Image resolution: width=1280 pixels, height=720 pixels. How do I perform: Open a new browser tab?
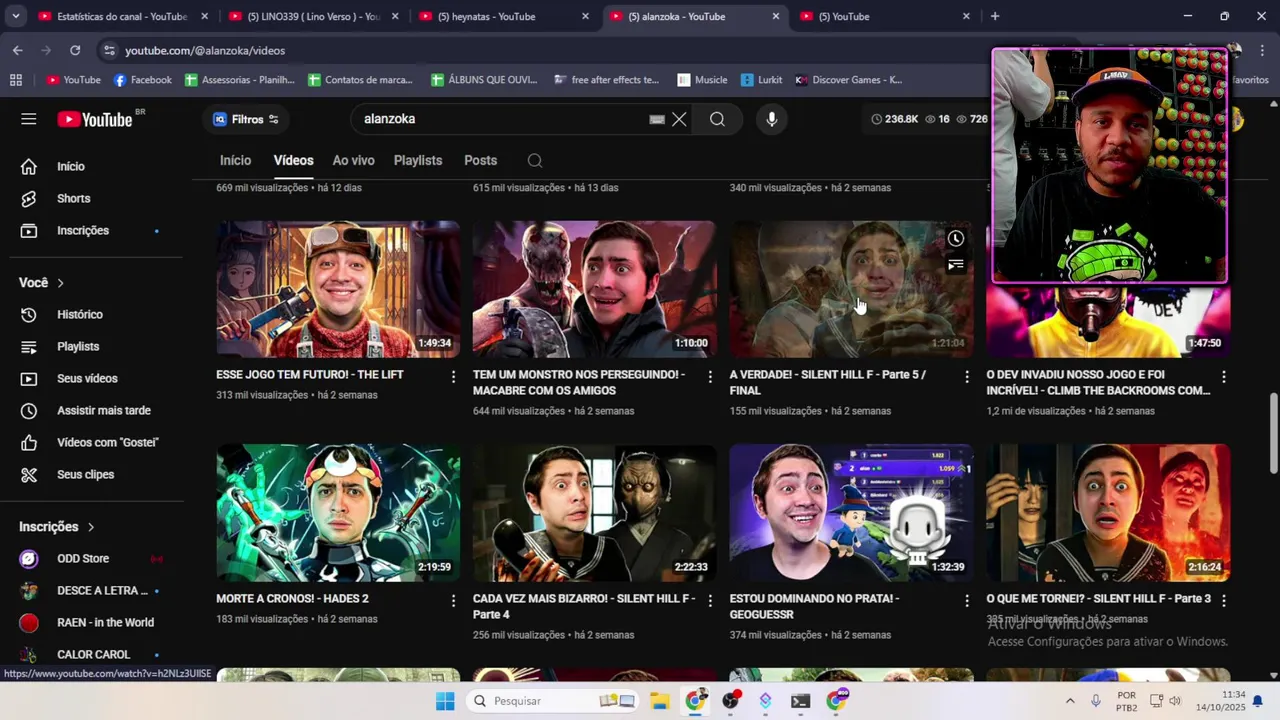pos(994,17)
